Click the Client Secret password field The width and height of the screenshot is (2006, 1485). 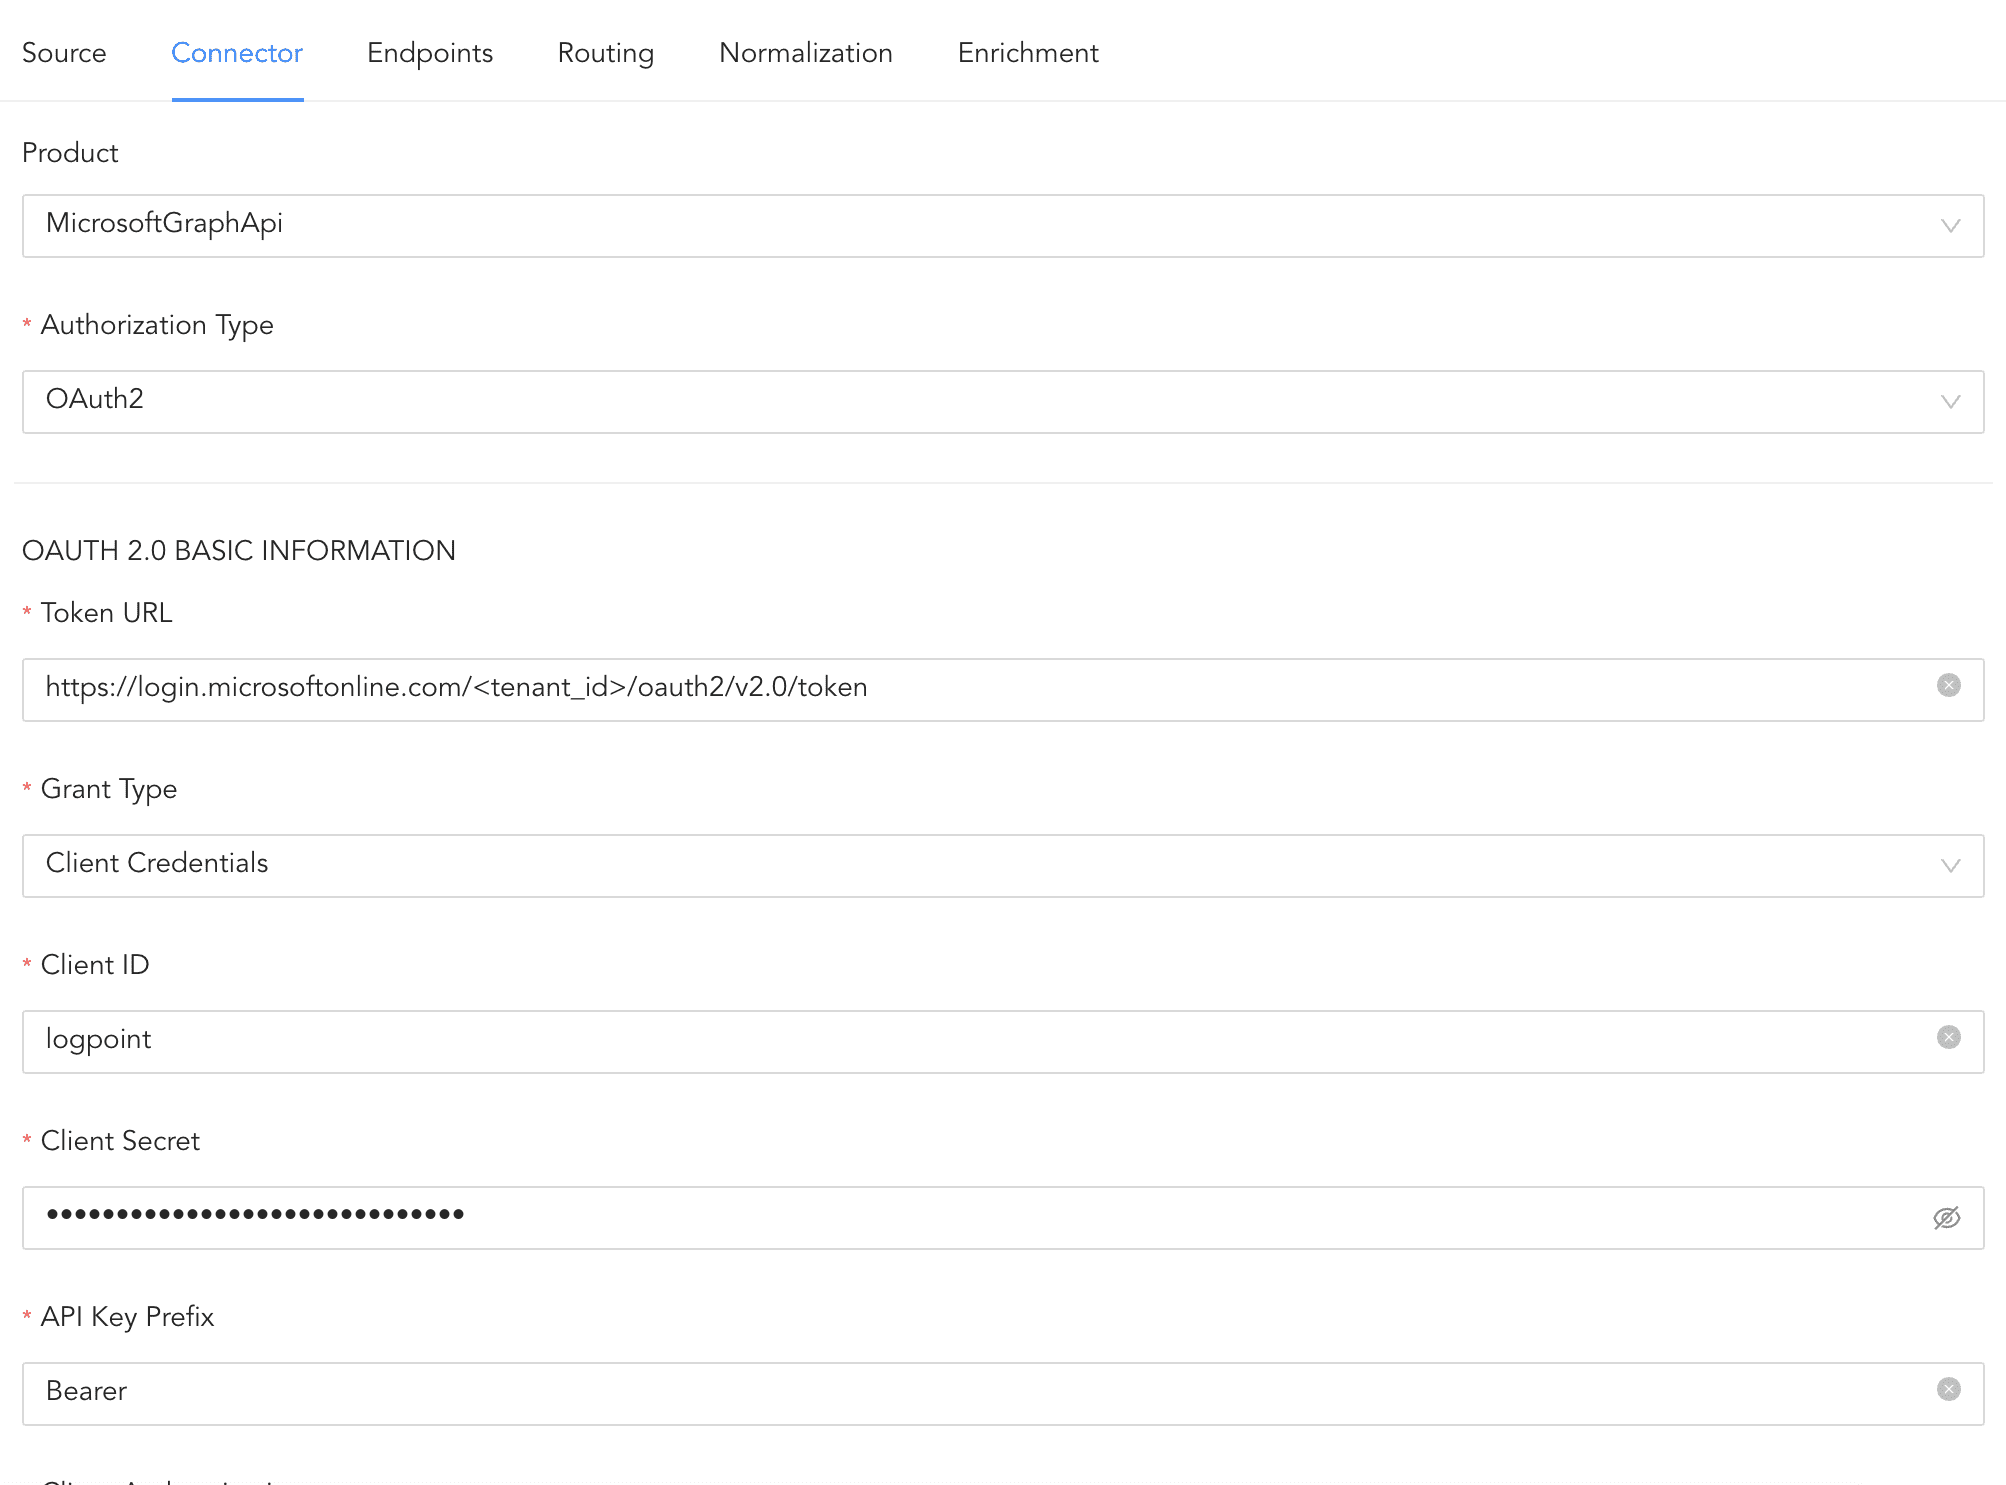pos(900,1217)
